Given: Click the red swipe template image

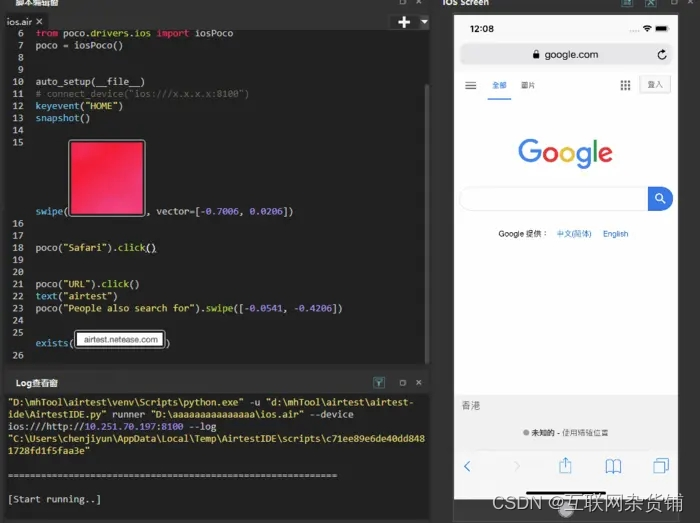Looking at the screenshot, I should 107,178.
